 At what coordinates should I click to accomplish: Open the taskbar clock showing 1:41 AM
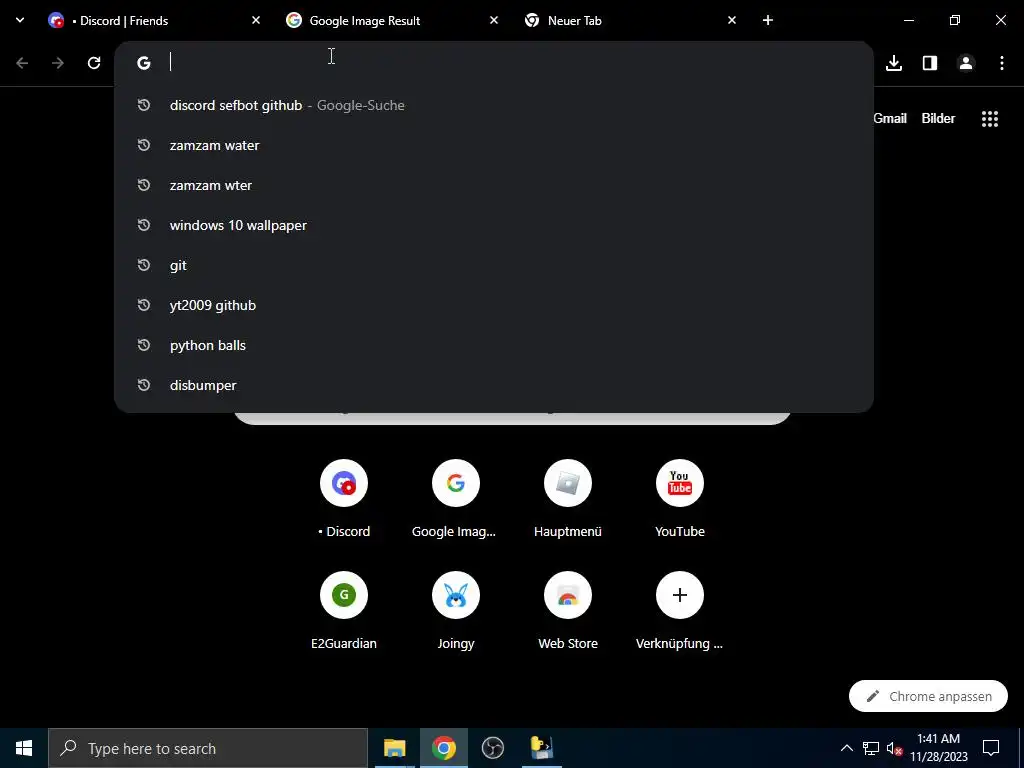click(x=938, y=748)
